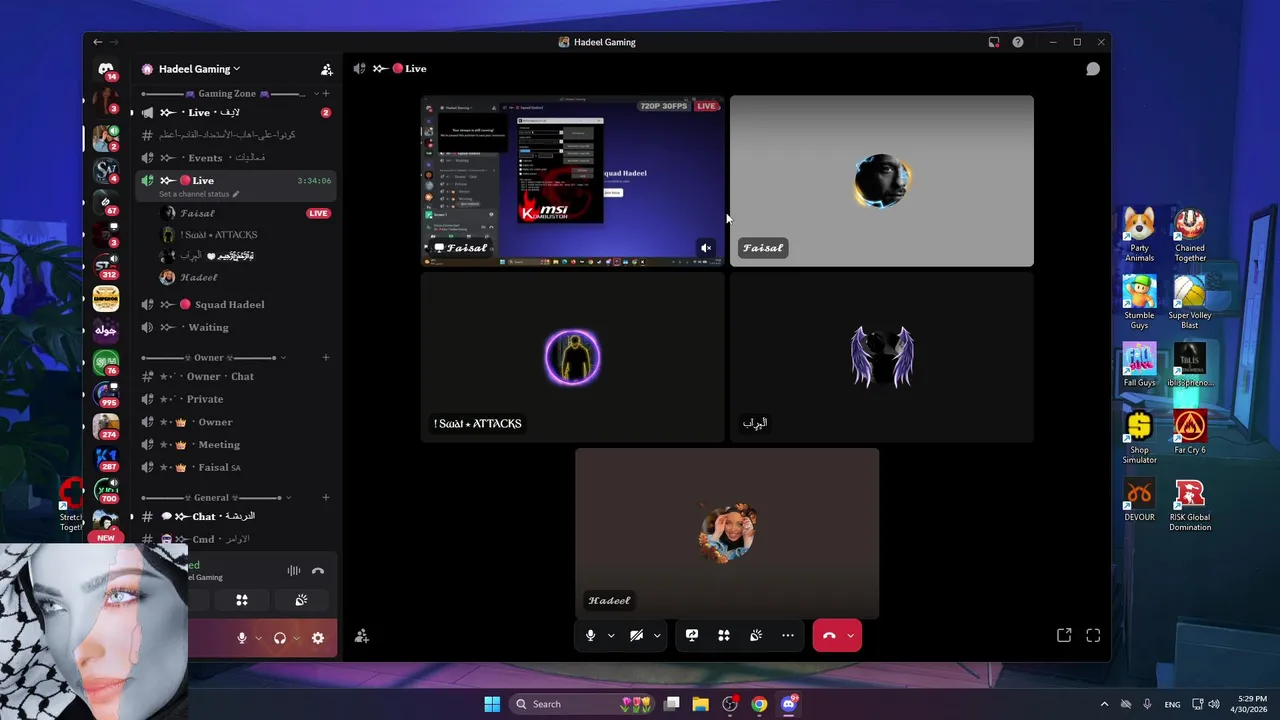
Task: Go back with title bar arrow
Action: 97,42
